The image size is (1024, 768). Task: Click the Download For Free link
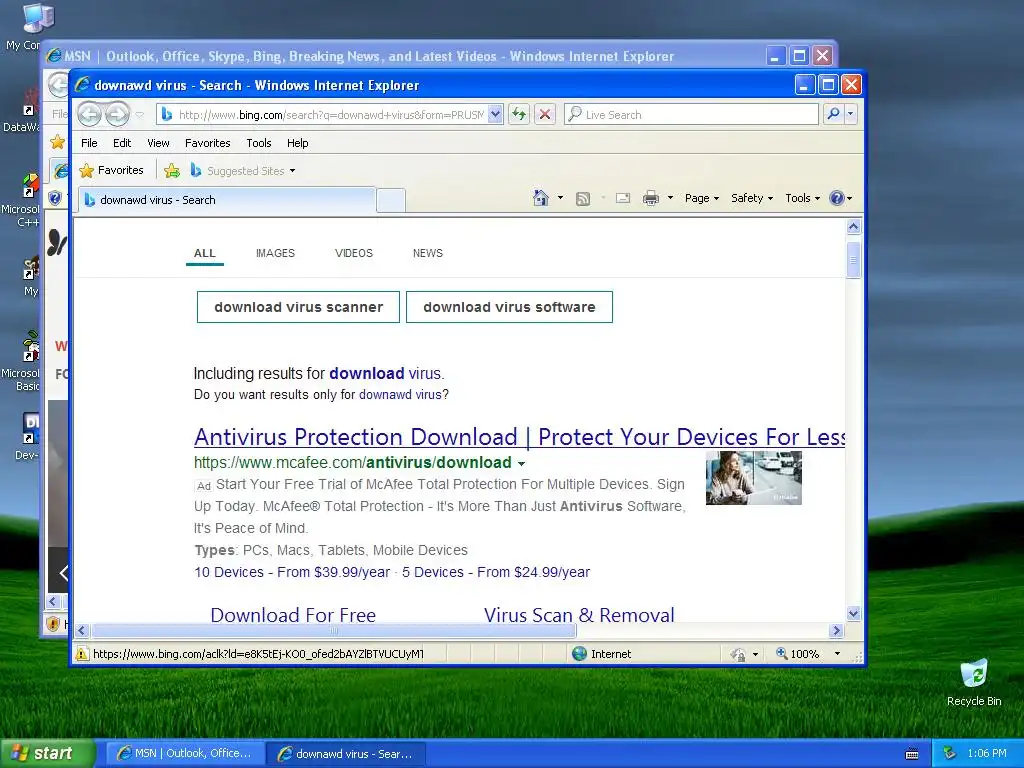point(293,615)
